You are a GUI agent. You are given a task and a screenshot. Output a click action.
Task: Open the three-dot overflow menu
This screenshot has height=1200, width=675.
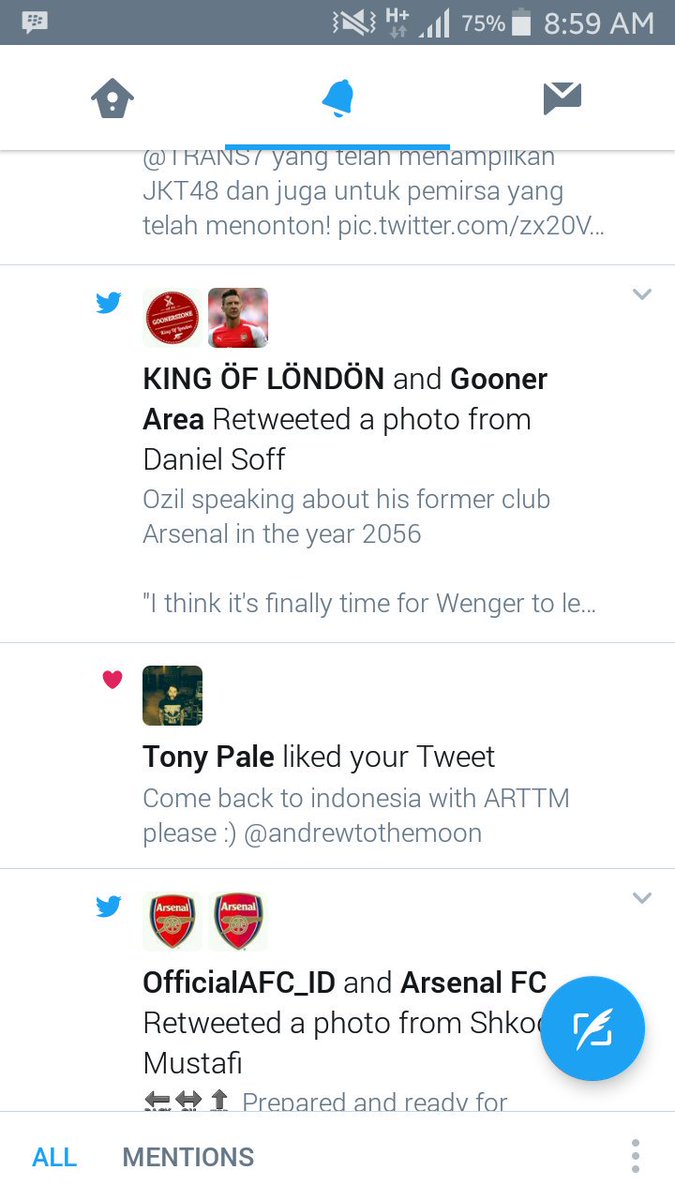click(635, 1156)
